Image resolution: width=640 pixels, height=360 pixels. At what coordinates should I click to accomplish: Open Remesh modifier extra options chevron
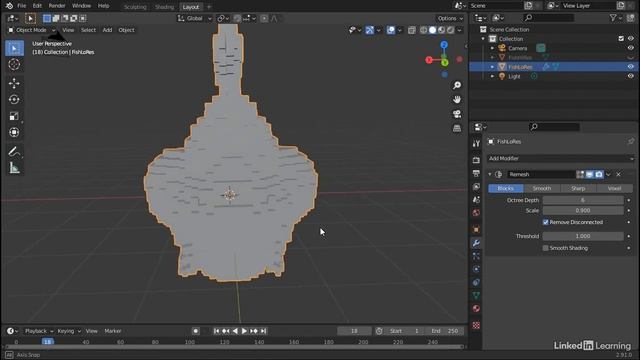tap(608, 174)
